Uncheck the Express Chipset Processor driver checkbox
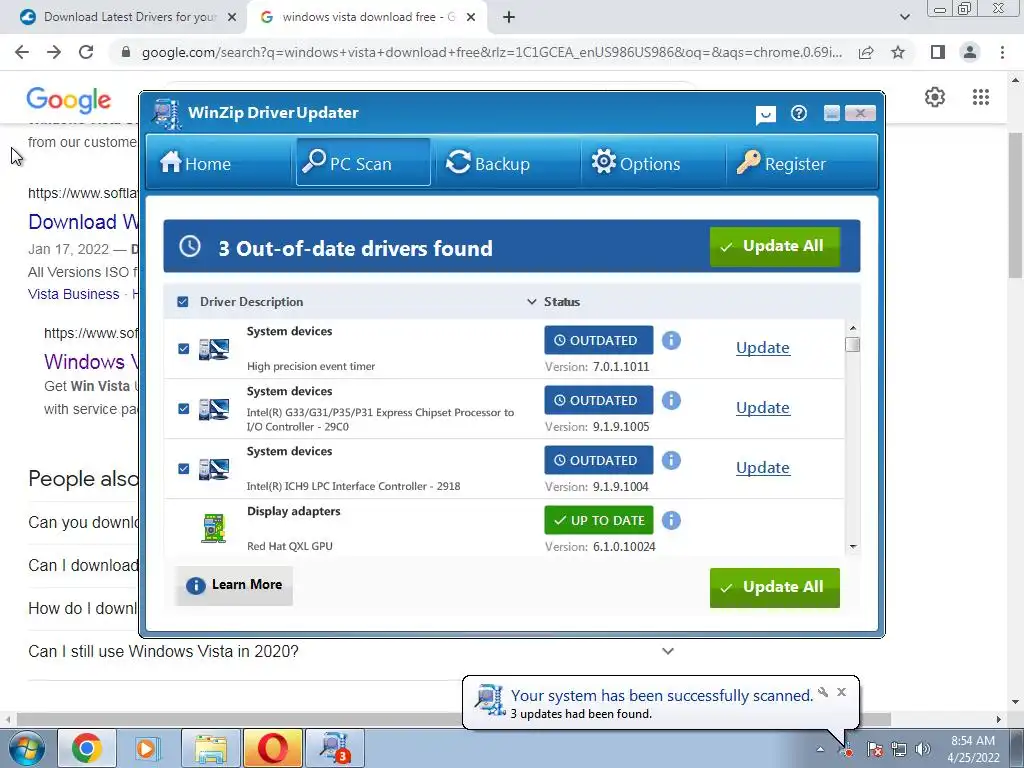 (x=184, y=409)
